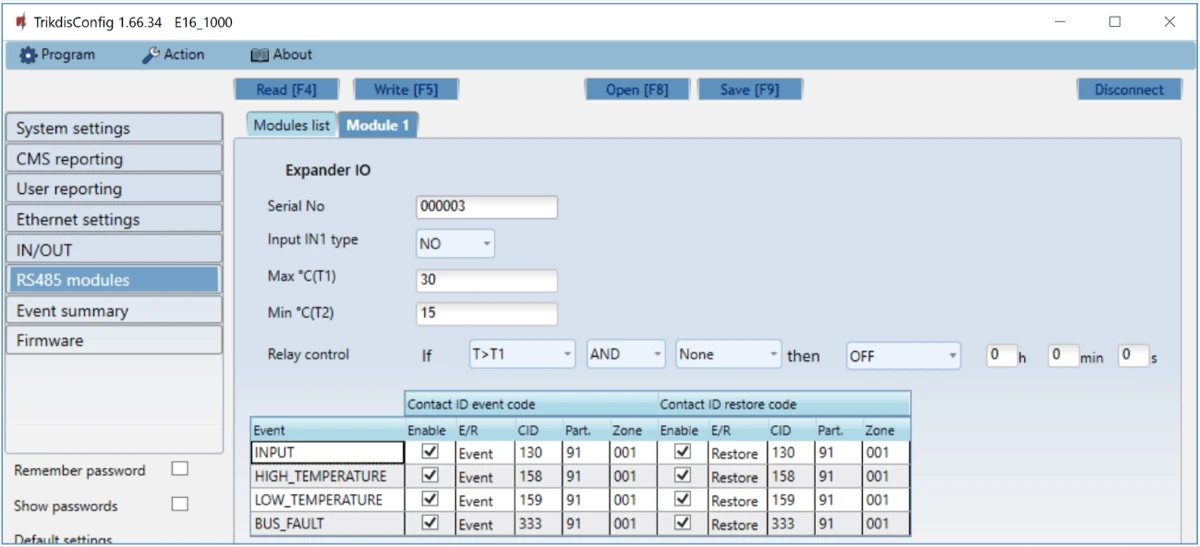1200x547 pixels.
Task: Go to the Event summary section
Action: 113,310
